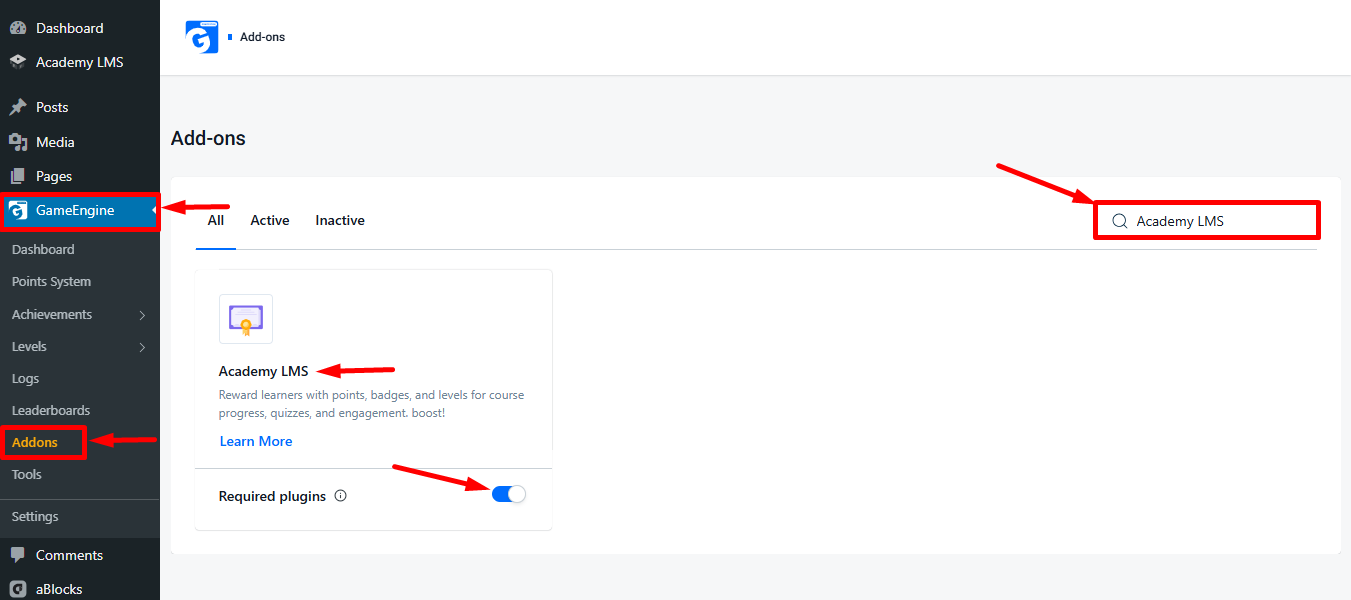Open Achievements menu item
The height and width of the screenshot is (600, 1351).
point(52,314)
